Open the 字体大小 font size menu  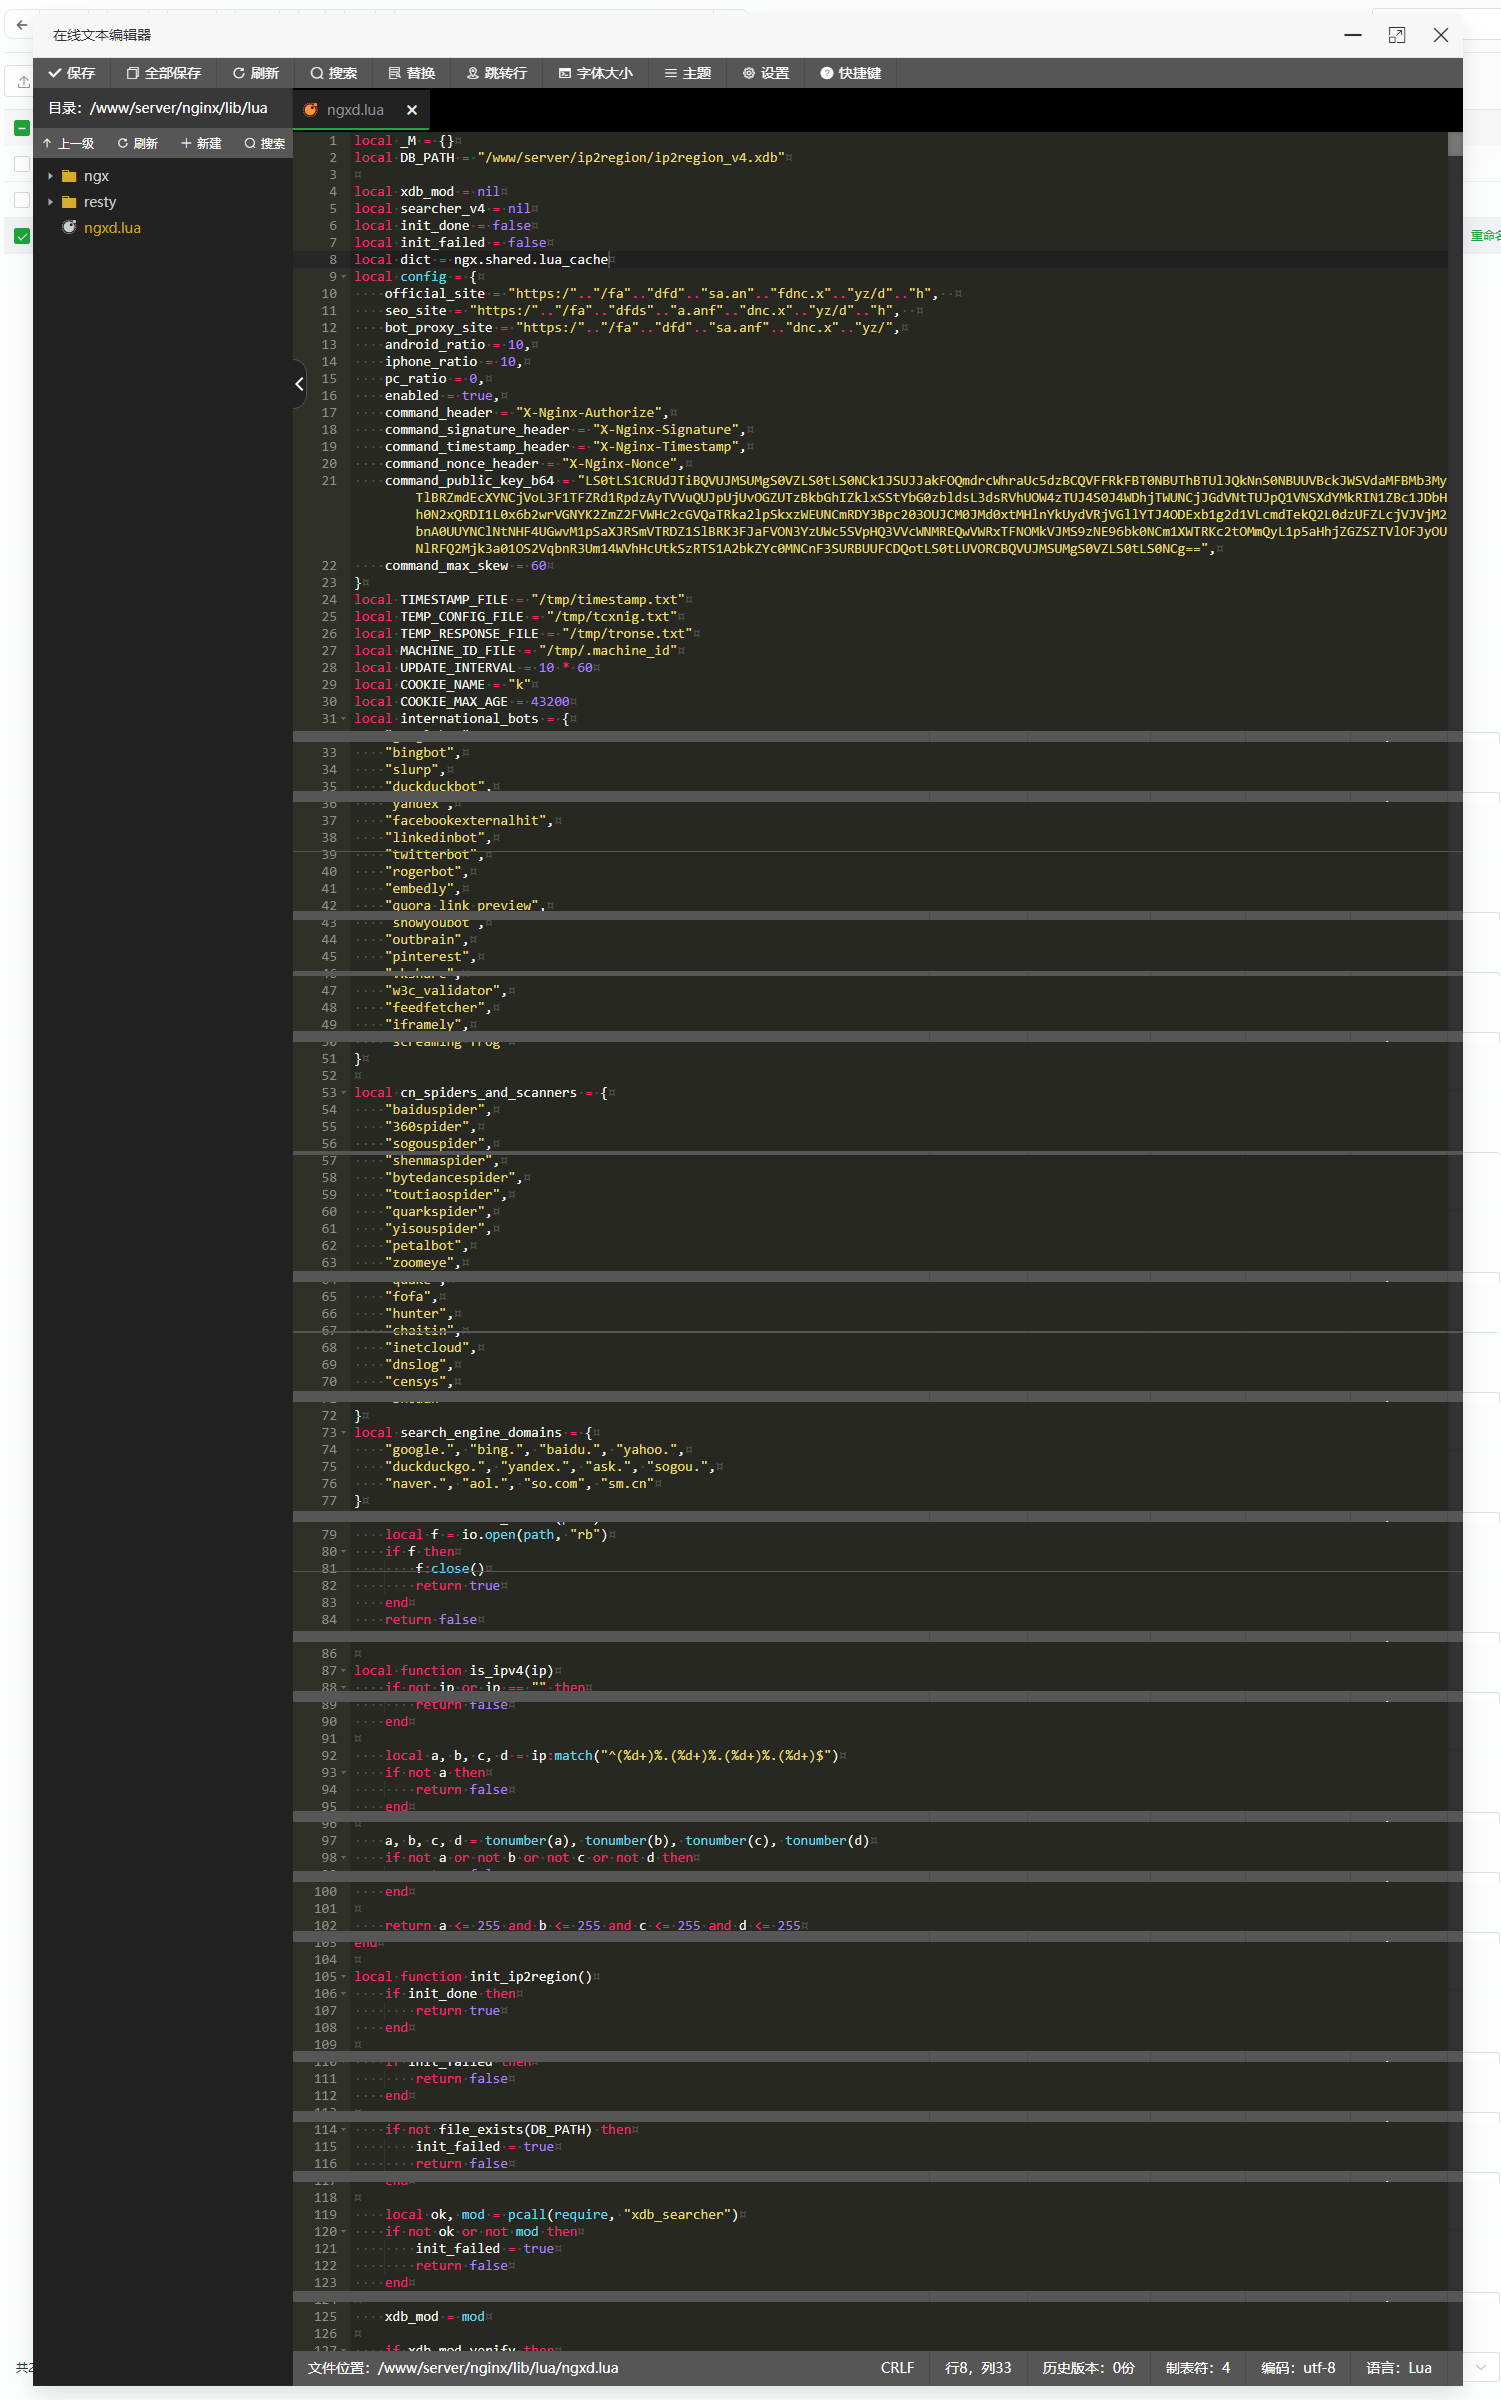coord(596,73)
